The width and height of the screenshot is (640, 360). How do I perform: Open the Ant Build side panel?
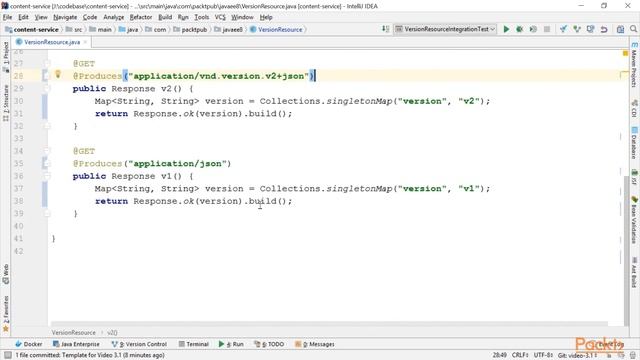coord(634,273)
